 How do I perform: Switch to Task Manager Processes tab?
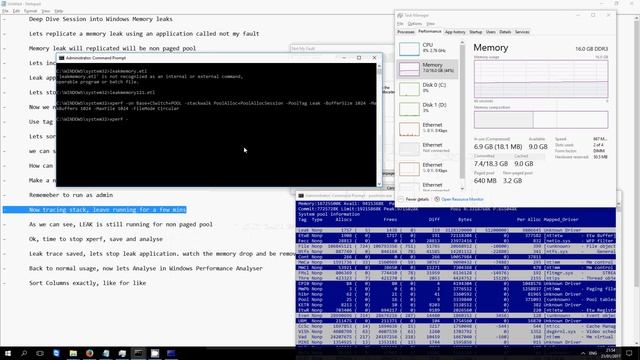[x=406, y=32]
